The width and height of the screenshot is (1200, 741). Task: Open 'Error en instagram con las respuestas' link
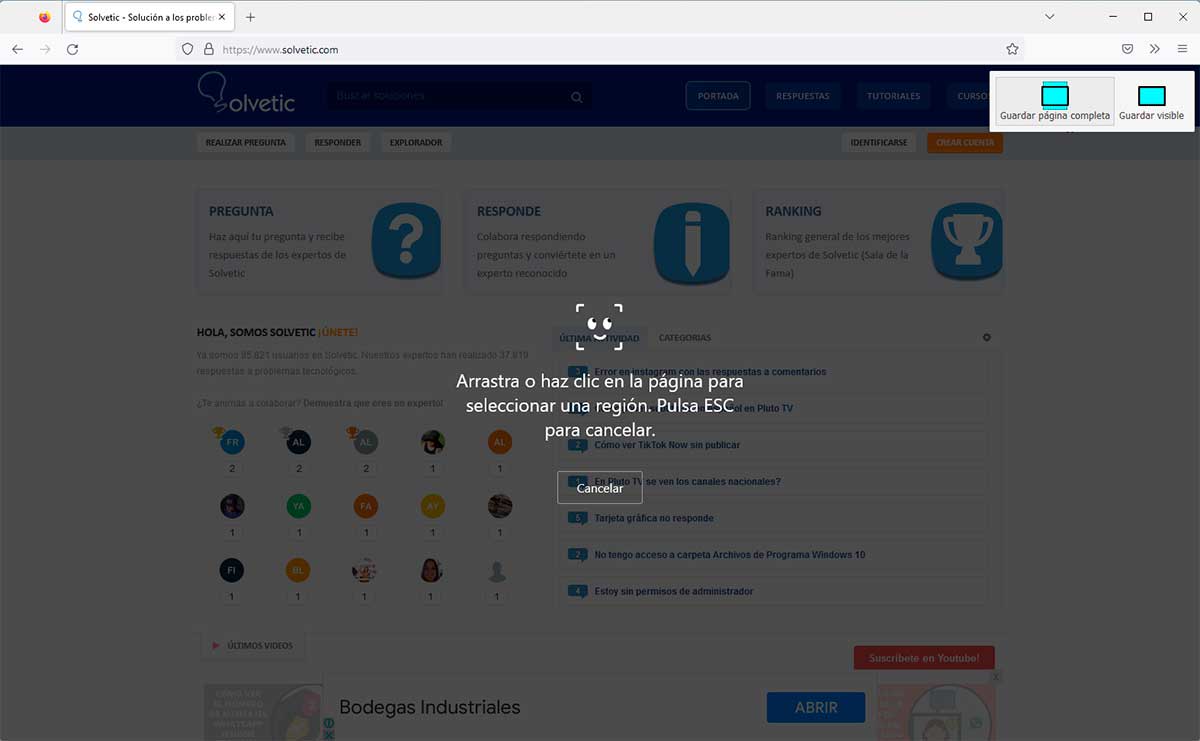pyautogui.click(x=710, y=372)
